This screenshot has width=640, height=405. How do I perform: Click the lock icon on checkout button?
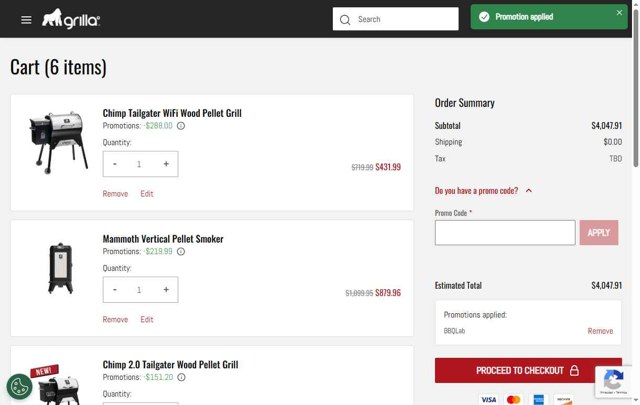click(574, 370)
